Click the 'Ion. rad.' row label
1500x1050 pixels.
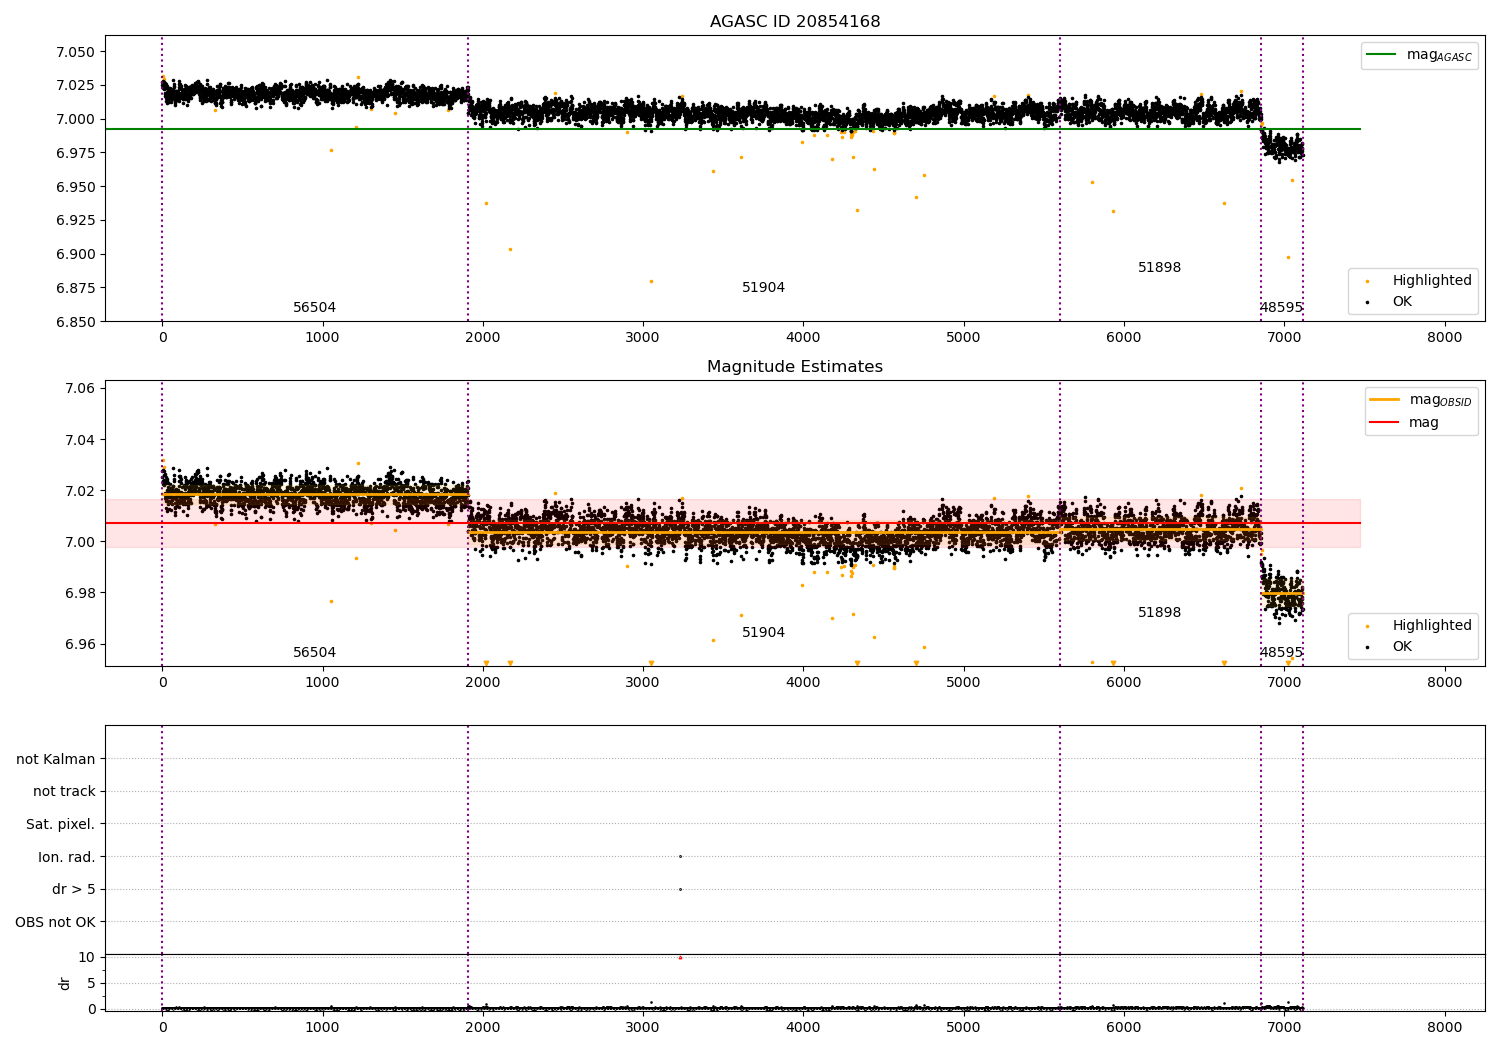(66, 858)
